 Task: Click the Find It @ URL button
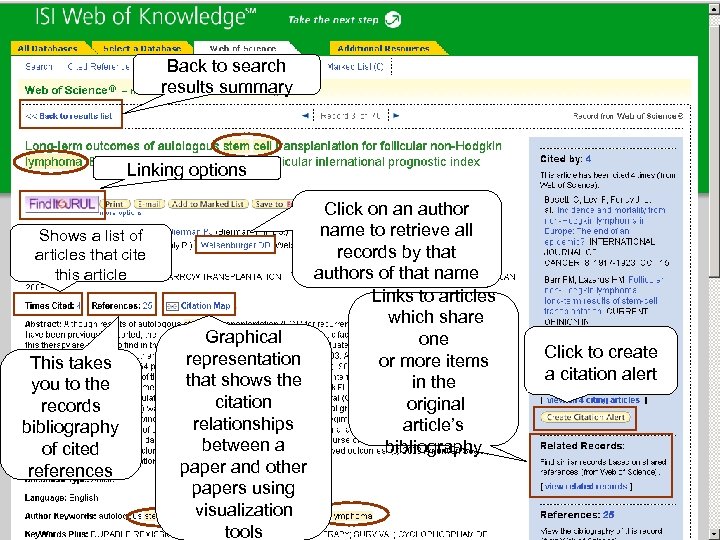[62, 204]
